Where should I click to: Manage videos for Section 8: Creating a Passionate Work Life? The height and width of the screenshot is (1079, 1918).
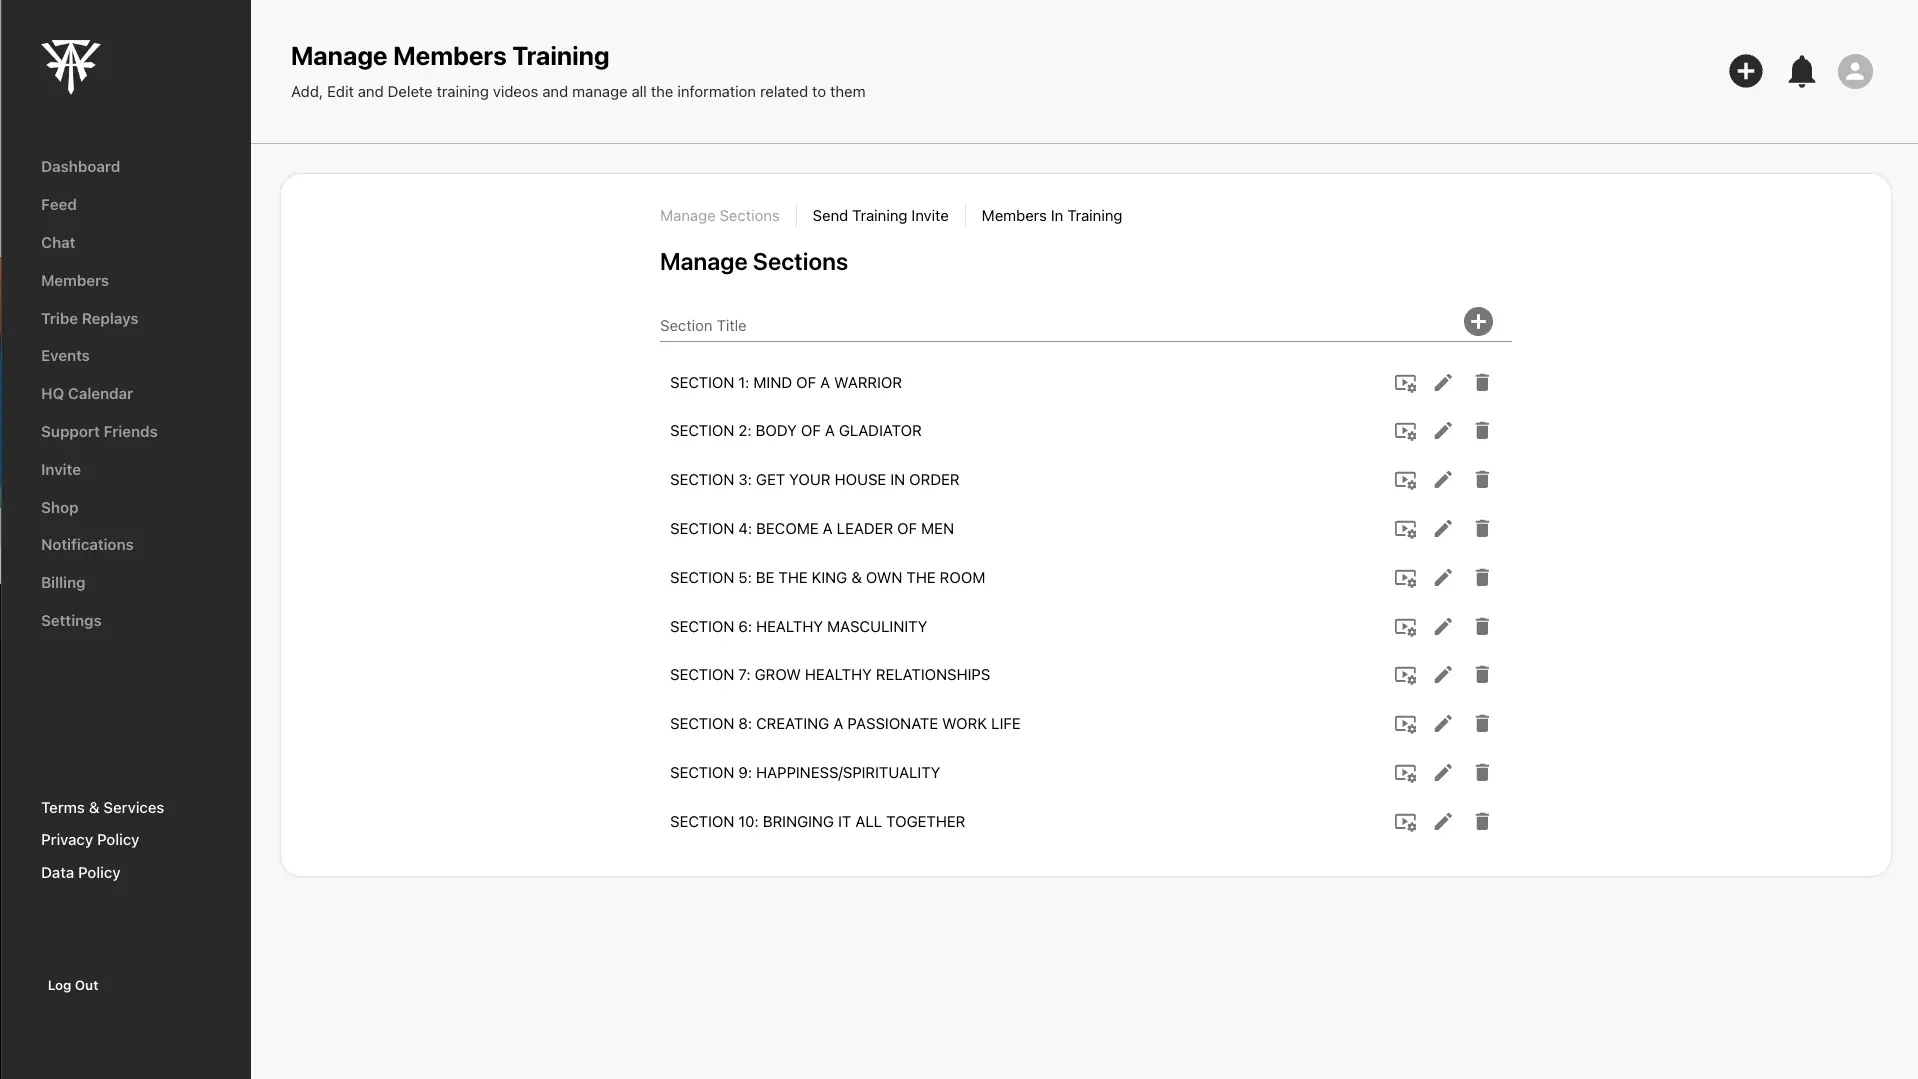tap(1405, 724)
